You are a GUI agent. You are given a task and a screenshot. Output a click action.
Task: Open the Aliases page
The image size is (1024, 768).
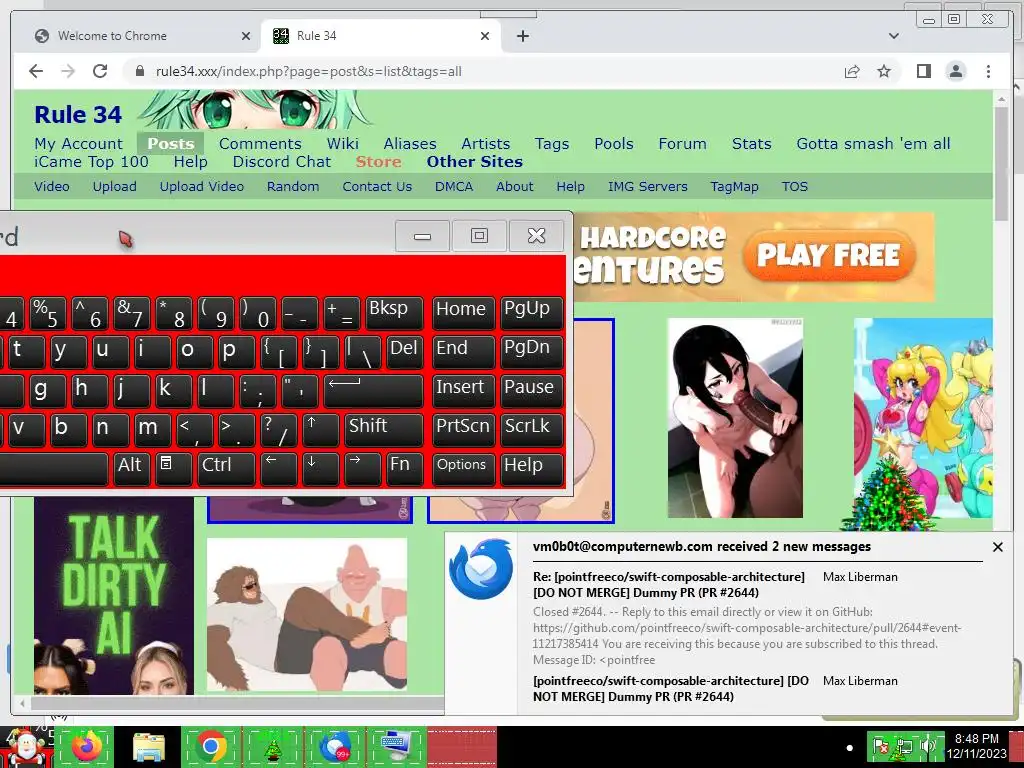(410, 144)
